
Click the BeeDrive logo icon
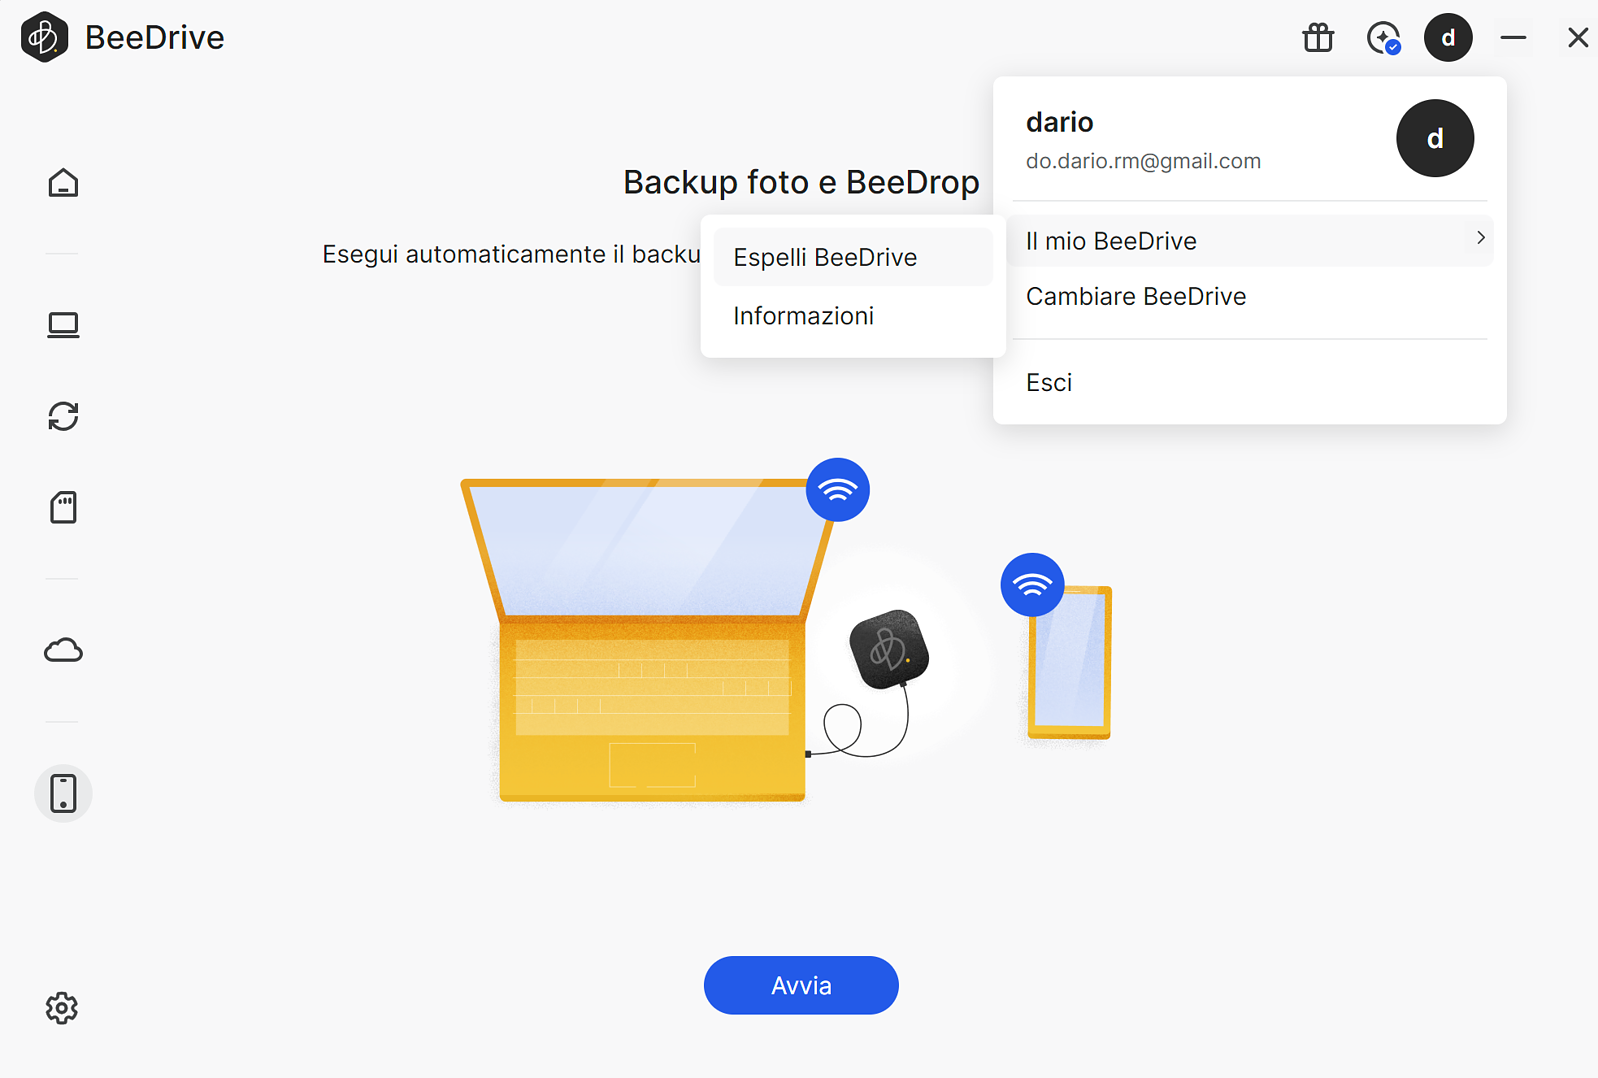tap(44, 37)
